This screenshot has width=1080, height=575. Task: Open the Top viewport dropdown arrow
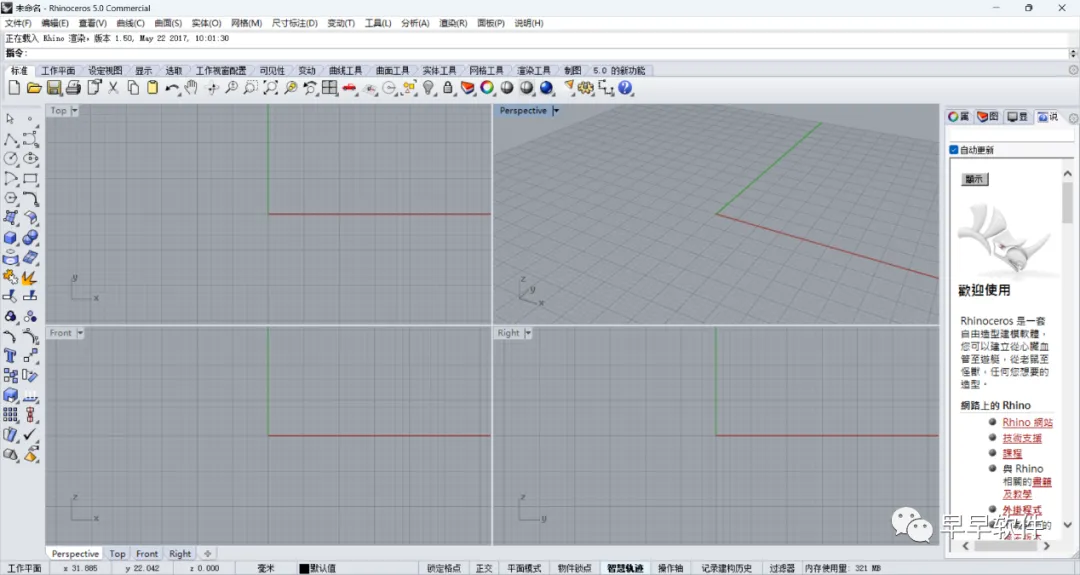[x=74, y=111]
